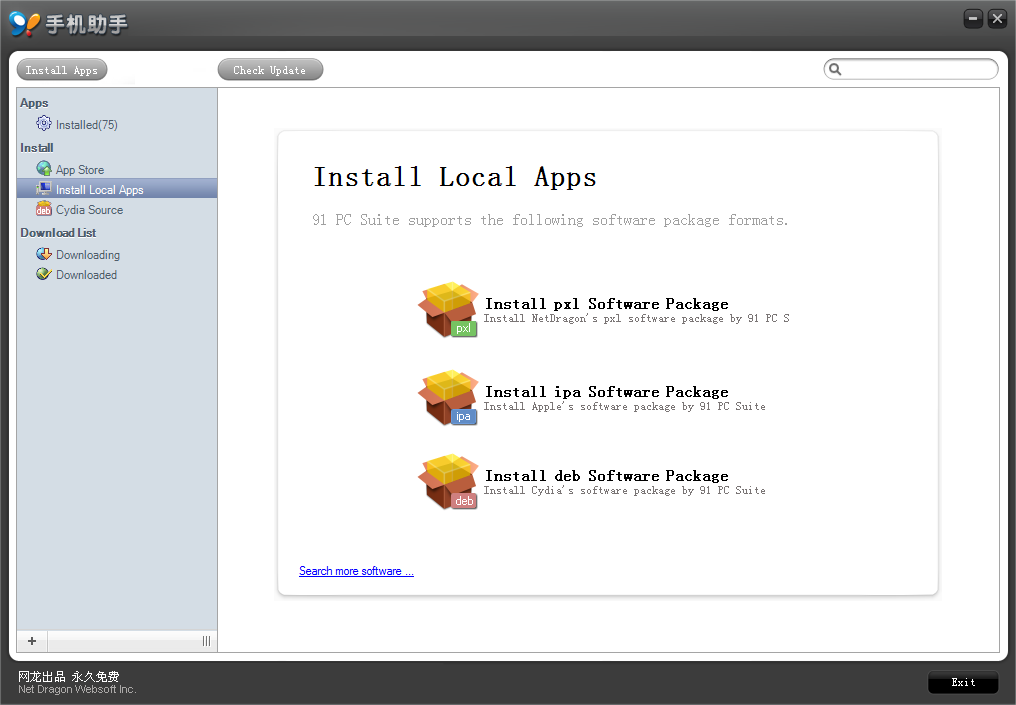Open the Check Update tab
1016x705 pixels.
coord(270,70)
